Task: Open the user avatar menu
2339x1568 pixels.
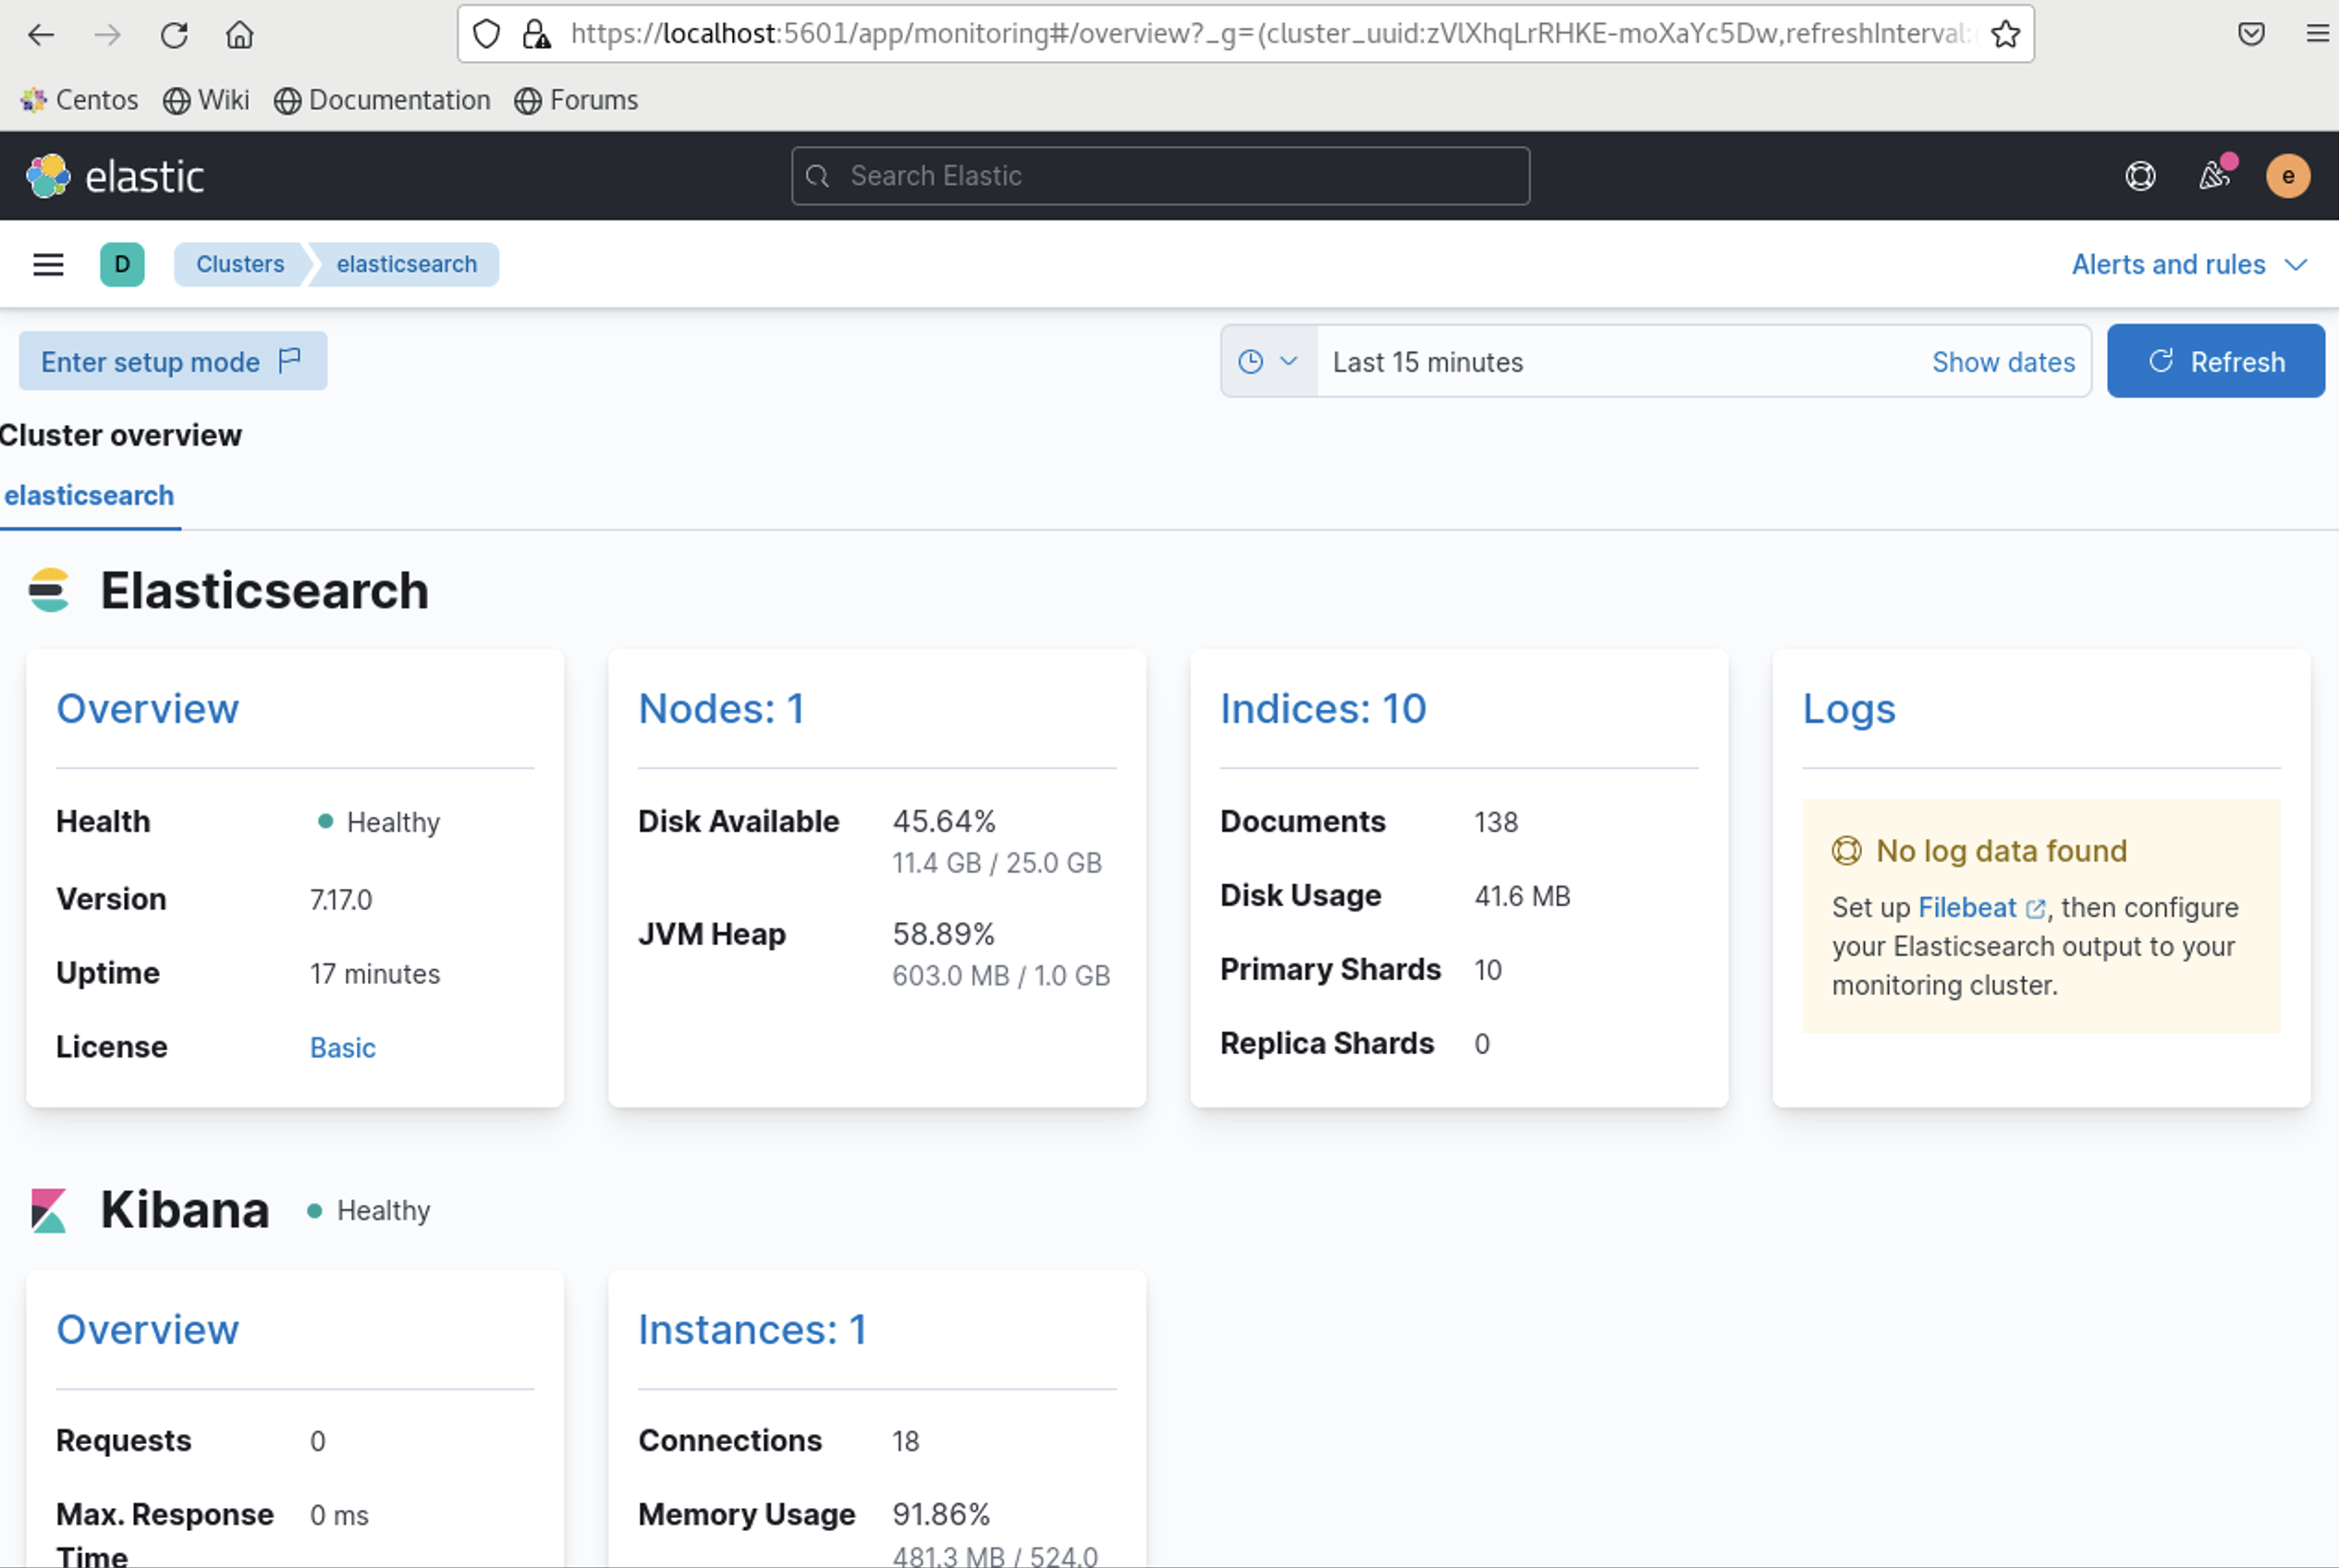Action: tap(2287, 177)
